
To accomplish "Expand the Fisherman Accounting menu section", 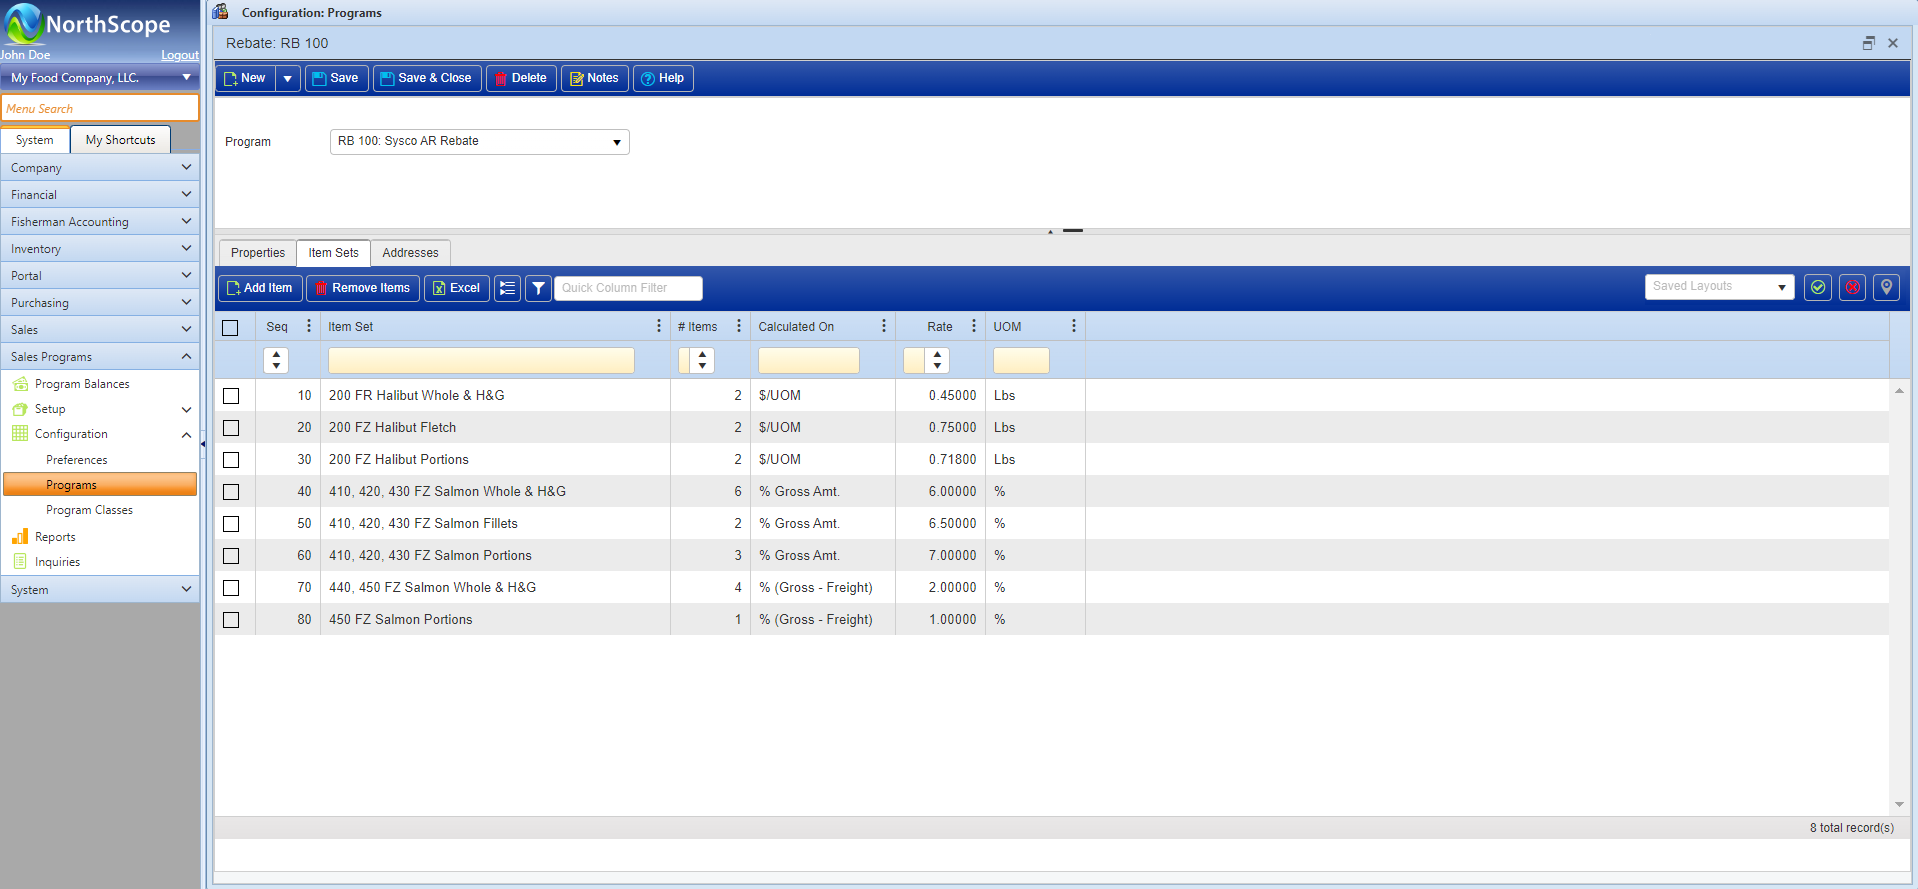I will [100, 222].
